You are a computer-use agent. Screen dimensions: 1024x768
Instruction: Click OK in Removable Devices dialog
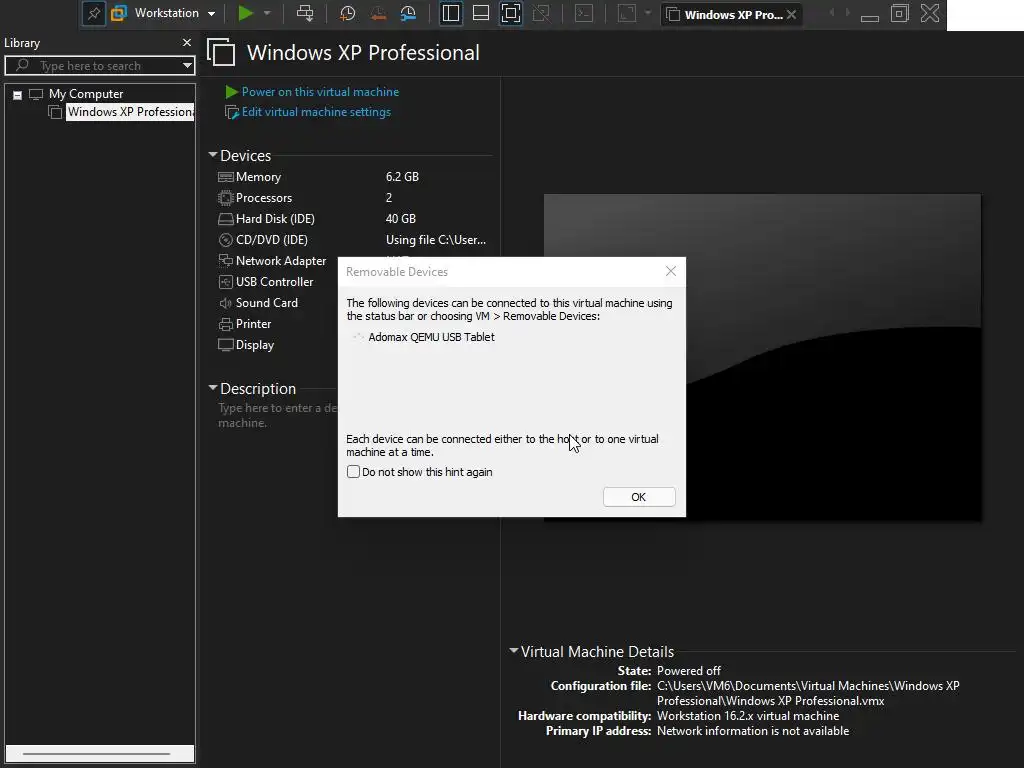point(639,497)
